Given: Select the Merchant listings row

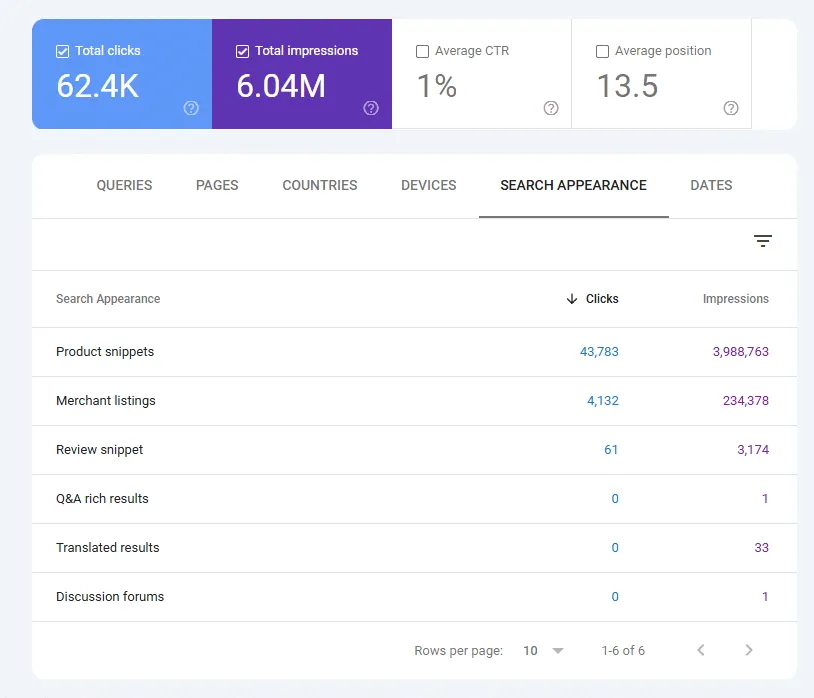Looking at the screenshot, I should click(x=106, y=401).
